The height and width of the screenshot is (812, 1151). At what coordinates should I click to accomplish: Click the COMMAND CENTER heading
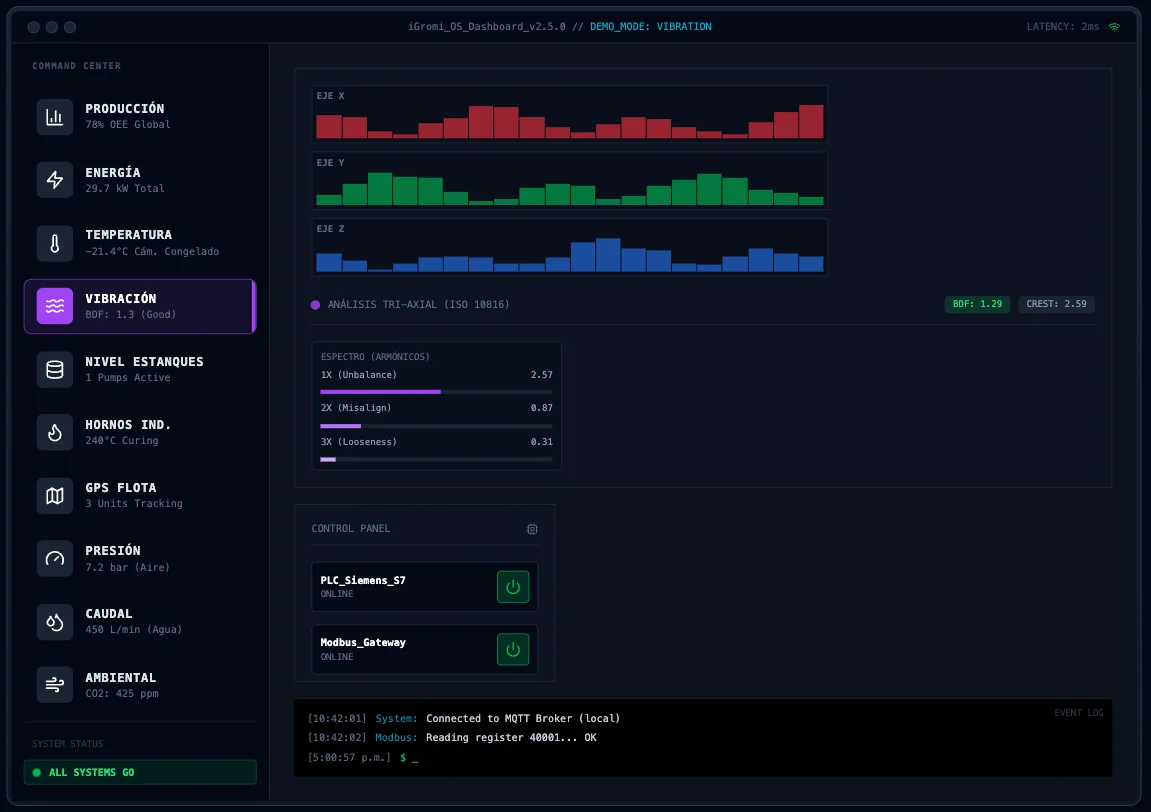coord(76,66)
